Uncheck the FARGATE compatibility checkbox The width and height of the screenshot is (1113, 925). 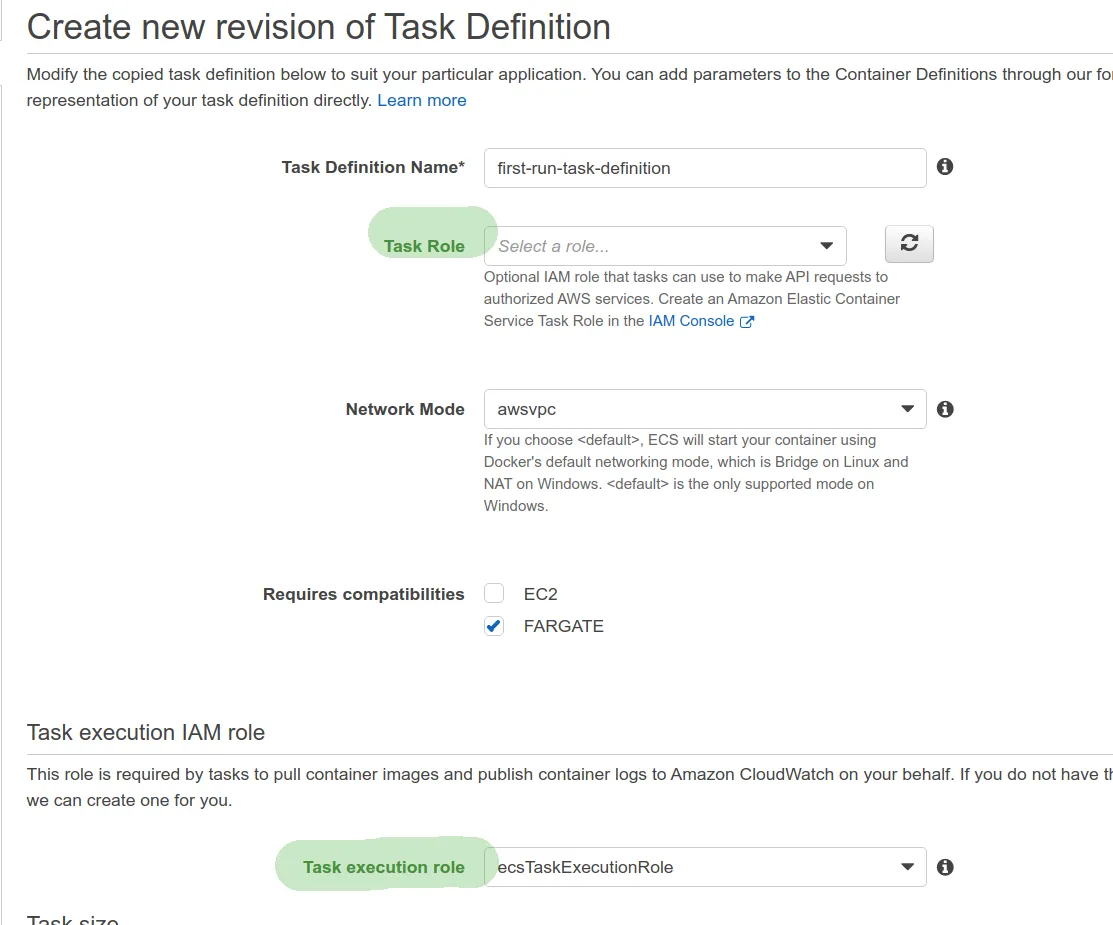click(x=494, y=626)
